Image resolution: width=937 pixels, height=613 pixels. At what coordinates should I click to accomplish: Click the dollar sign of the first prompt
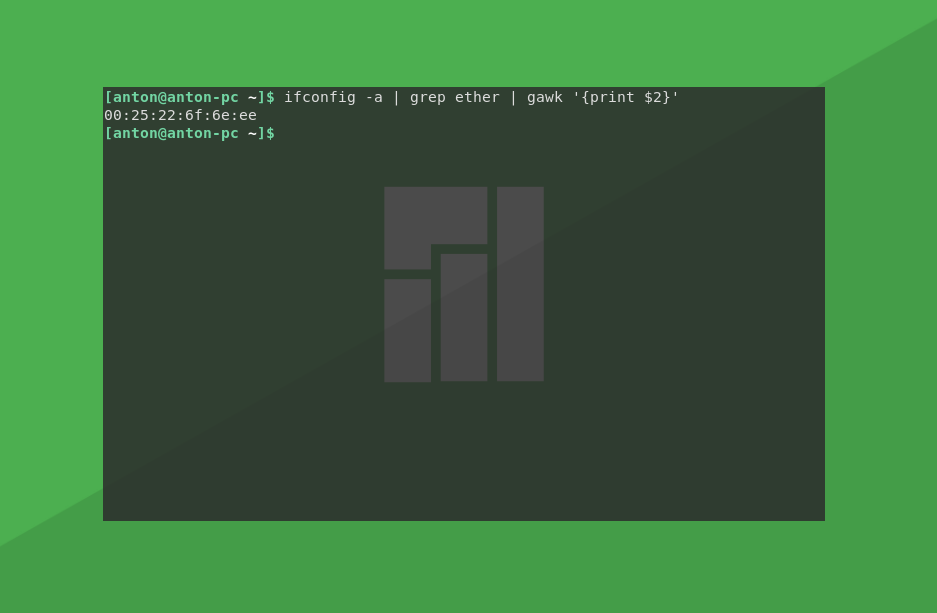click(270, 97)
